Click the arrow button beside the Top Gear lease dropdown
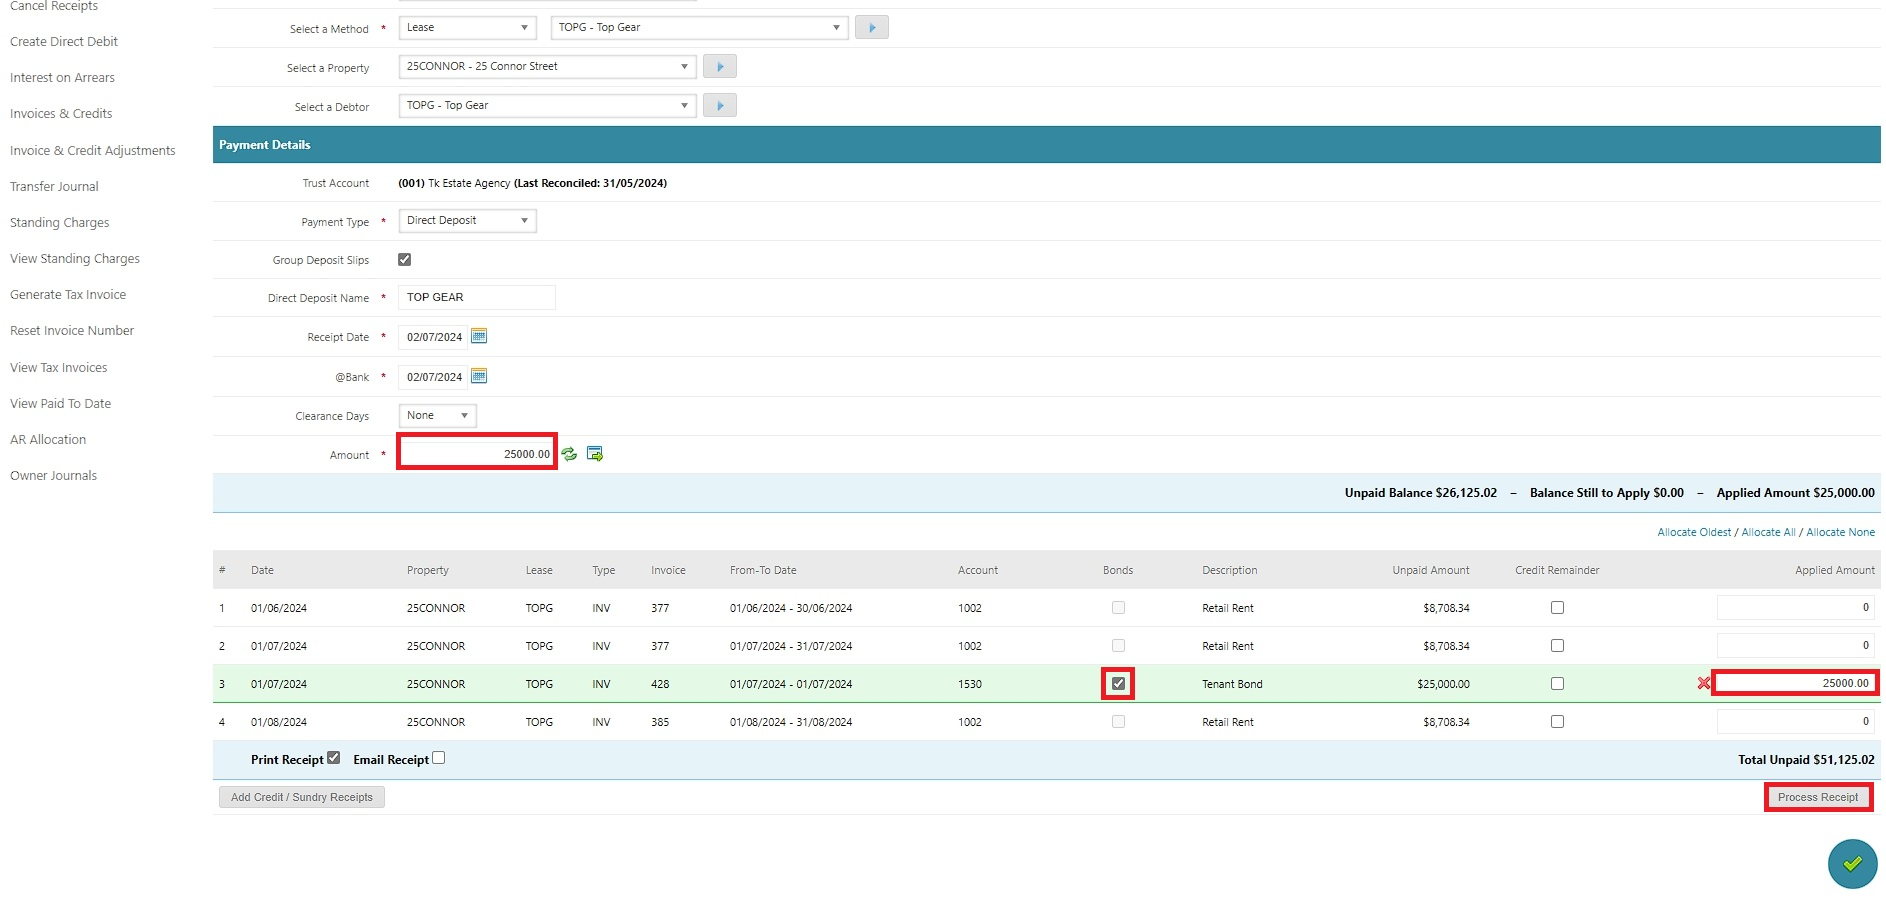 click(872, 28)
